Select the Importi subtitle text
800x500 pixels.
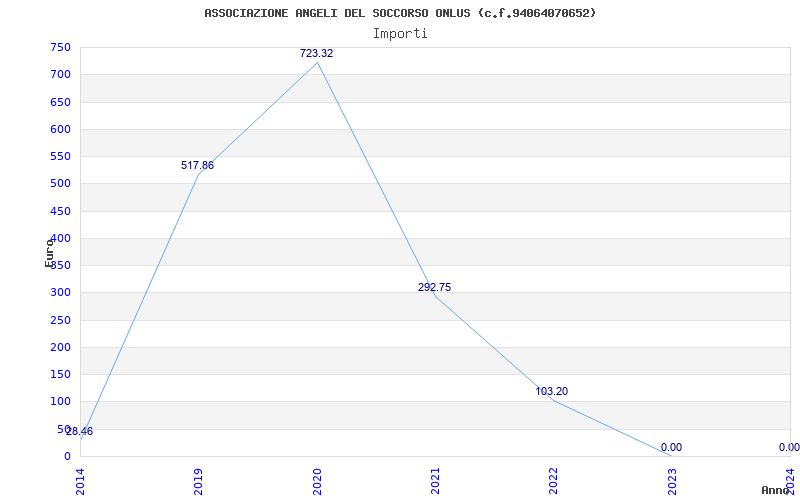[x=400, y=34]
